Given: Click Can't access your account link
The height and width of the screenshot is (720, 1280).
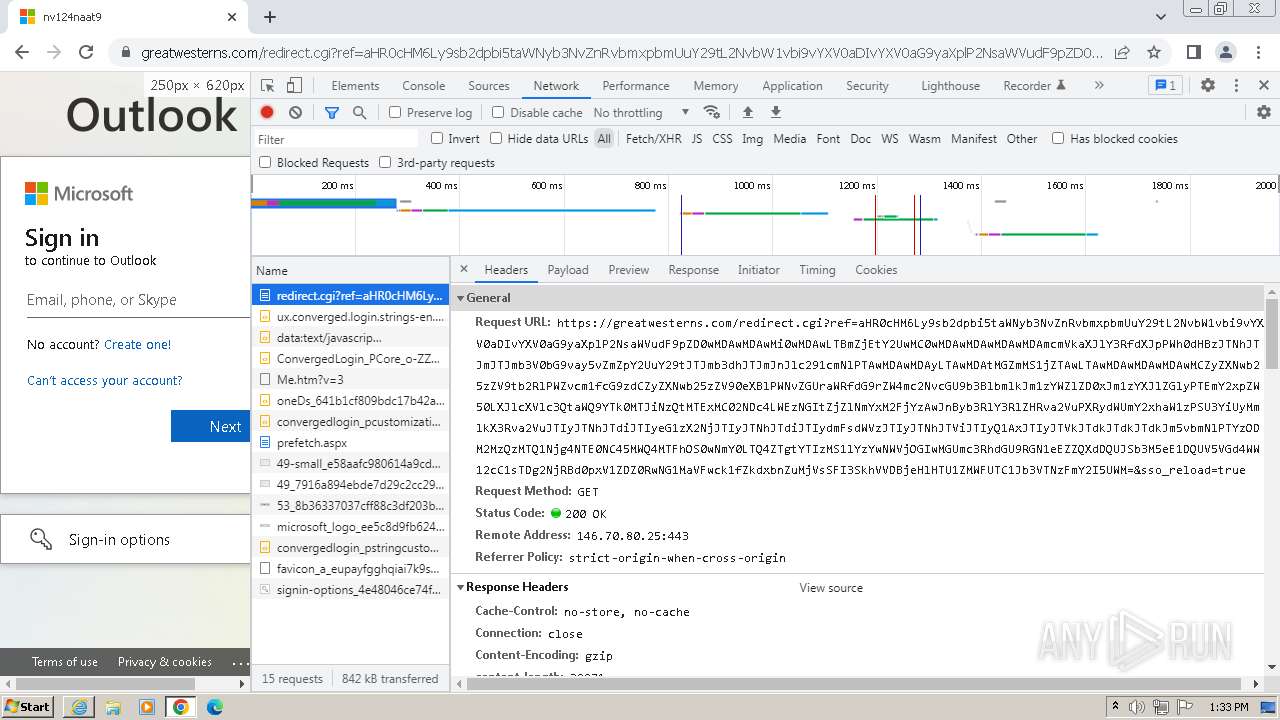Looking at the screenshot, I should click(105, 380).
